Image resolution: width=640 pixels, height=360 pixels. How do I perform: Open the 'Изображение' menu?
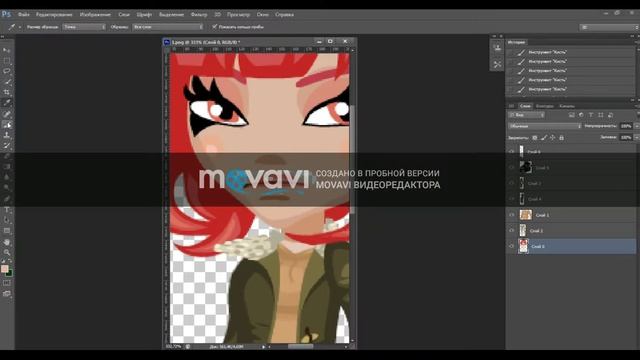click(x=95, y=14)
